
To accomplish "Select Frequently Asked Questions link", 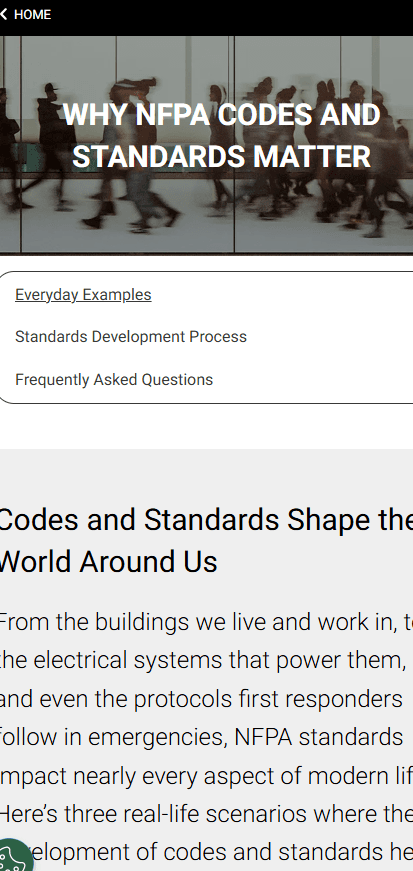I will point(114,379).
